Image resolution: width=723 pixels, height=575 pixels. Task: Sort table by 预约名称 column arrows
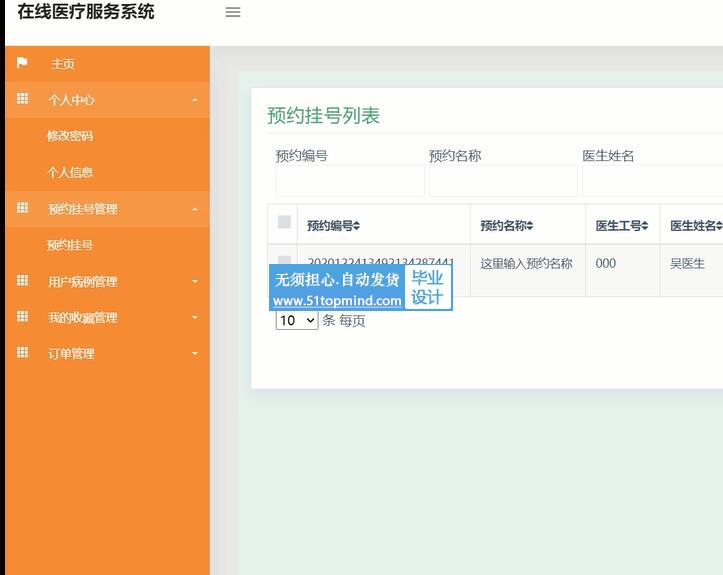pyautogui.click(x=530, y=226)
